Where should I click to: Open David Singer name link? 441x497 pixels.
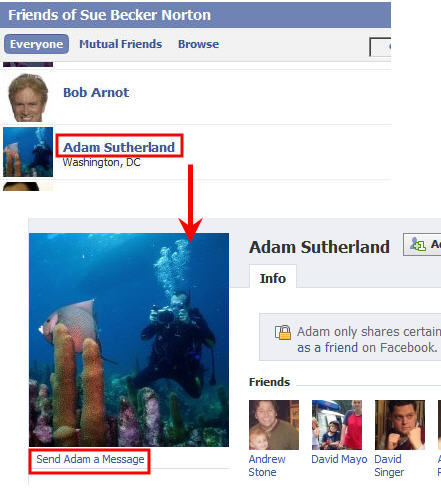(x=389, y=466)
